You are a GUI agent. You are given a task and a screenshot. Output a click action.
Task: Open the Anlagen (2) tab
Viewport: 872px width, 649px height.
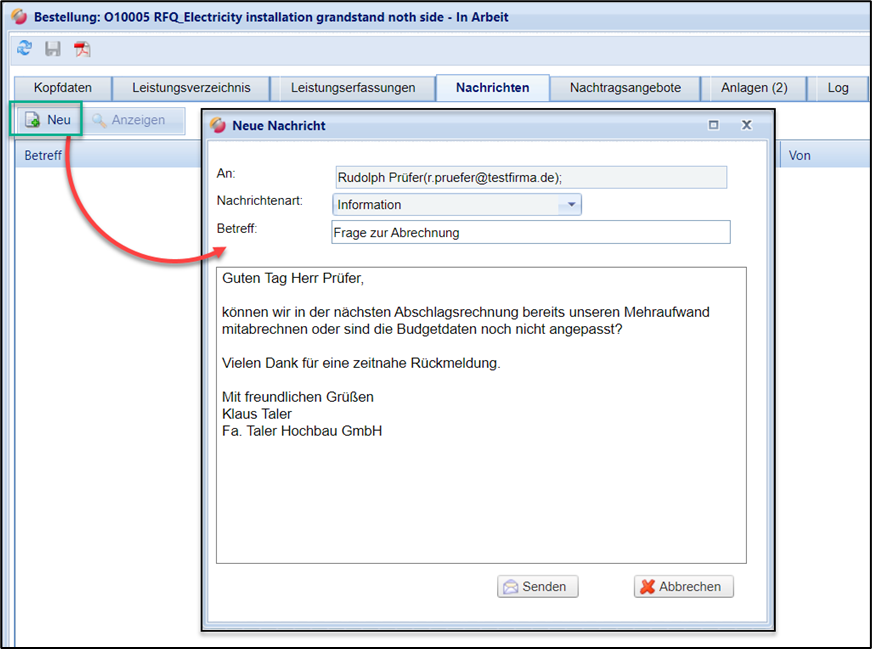[754, 88]
